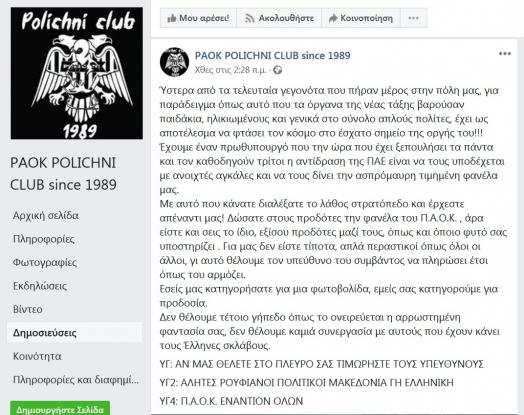Open the Polichni club 1989 profile picture
This screenshot has height=415, width=524.
(x=77, y=73)
